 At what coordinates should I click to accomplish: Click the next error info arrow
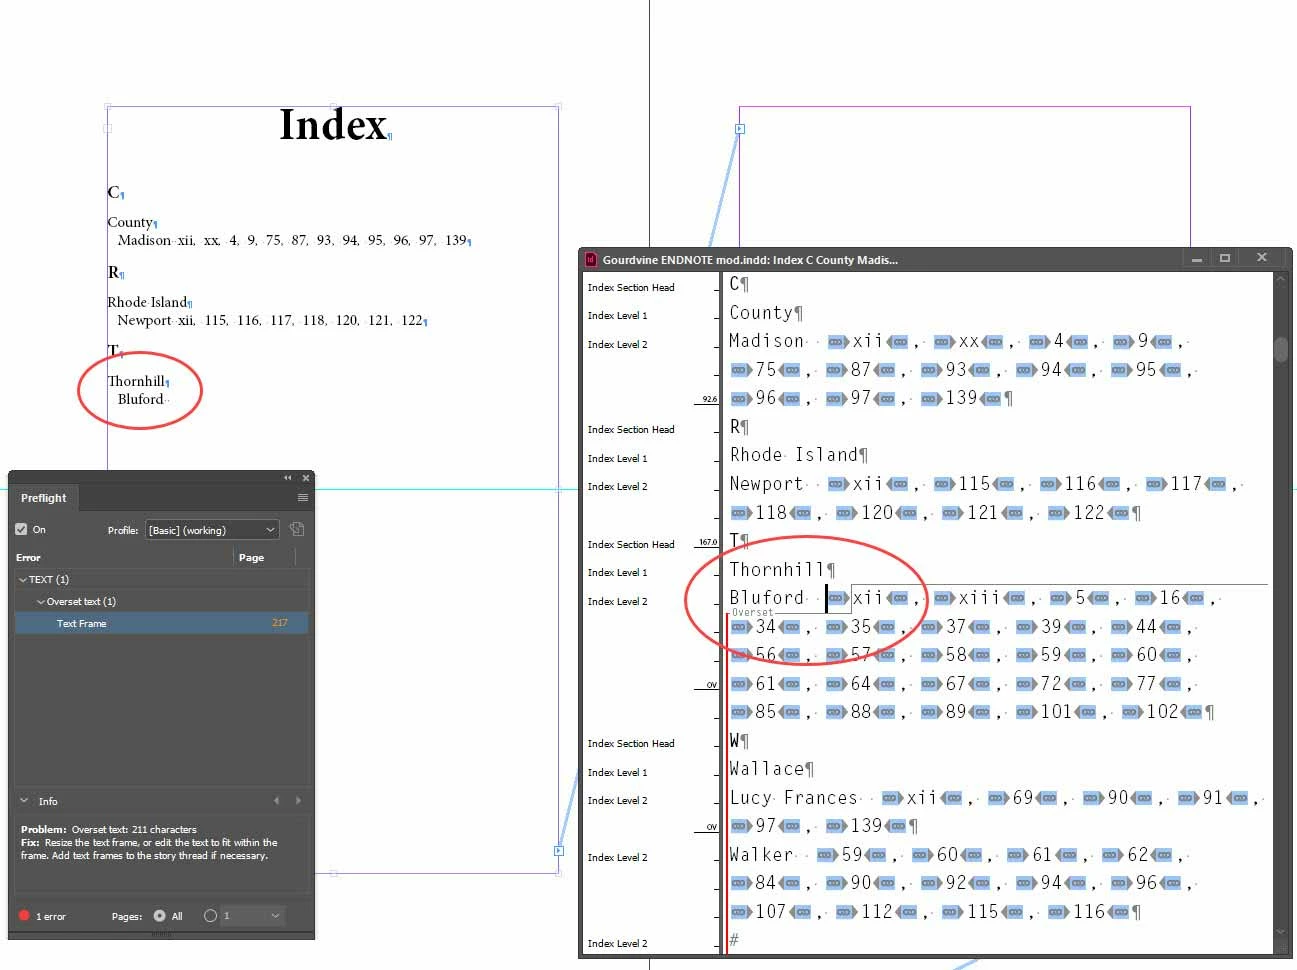click(x=298, y=801)
